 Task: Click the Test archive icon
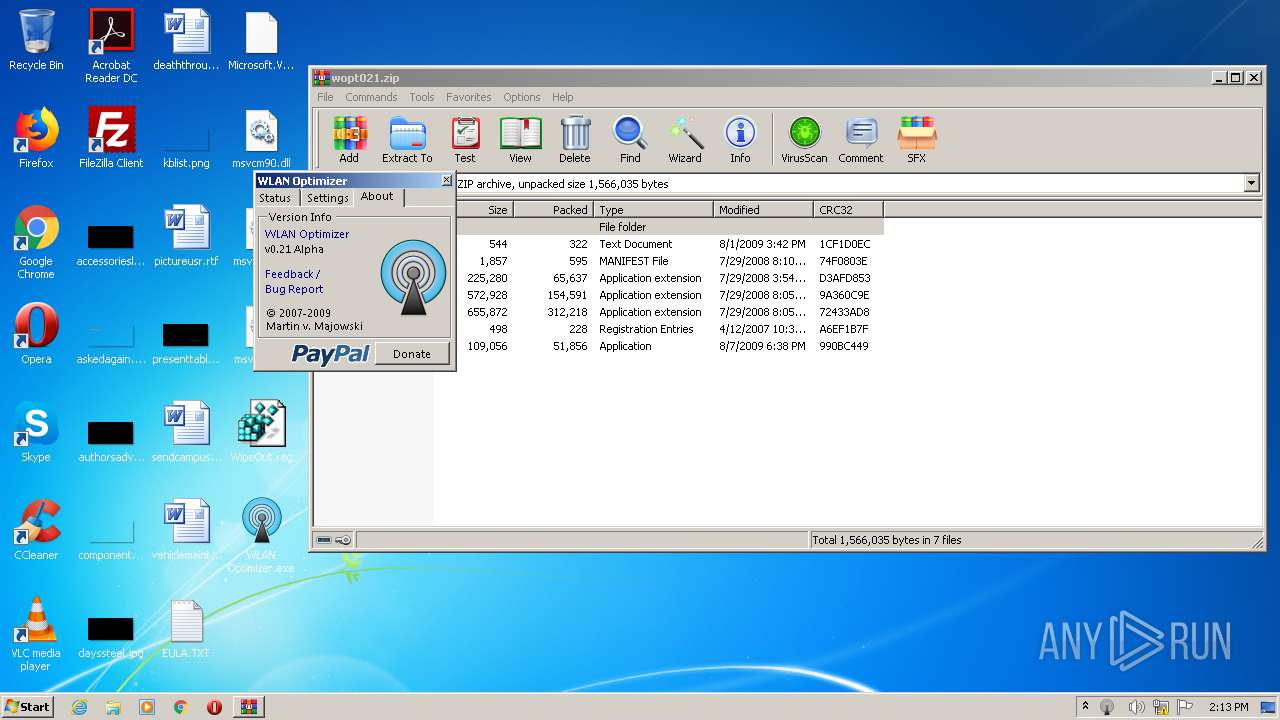[465, 139]
